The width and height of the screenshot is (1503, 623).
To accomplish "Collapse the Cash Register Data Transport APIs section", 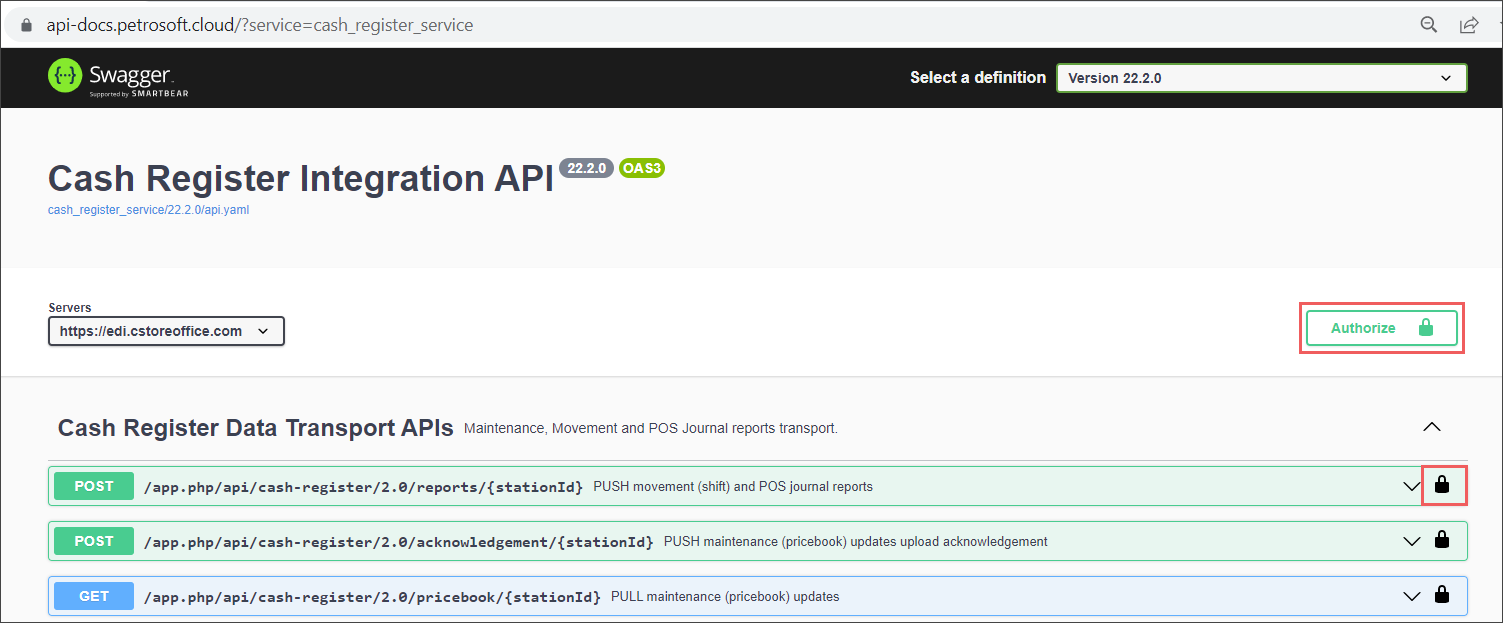I will pos(1431,426).
